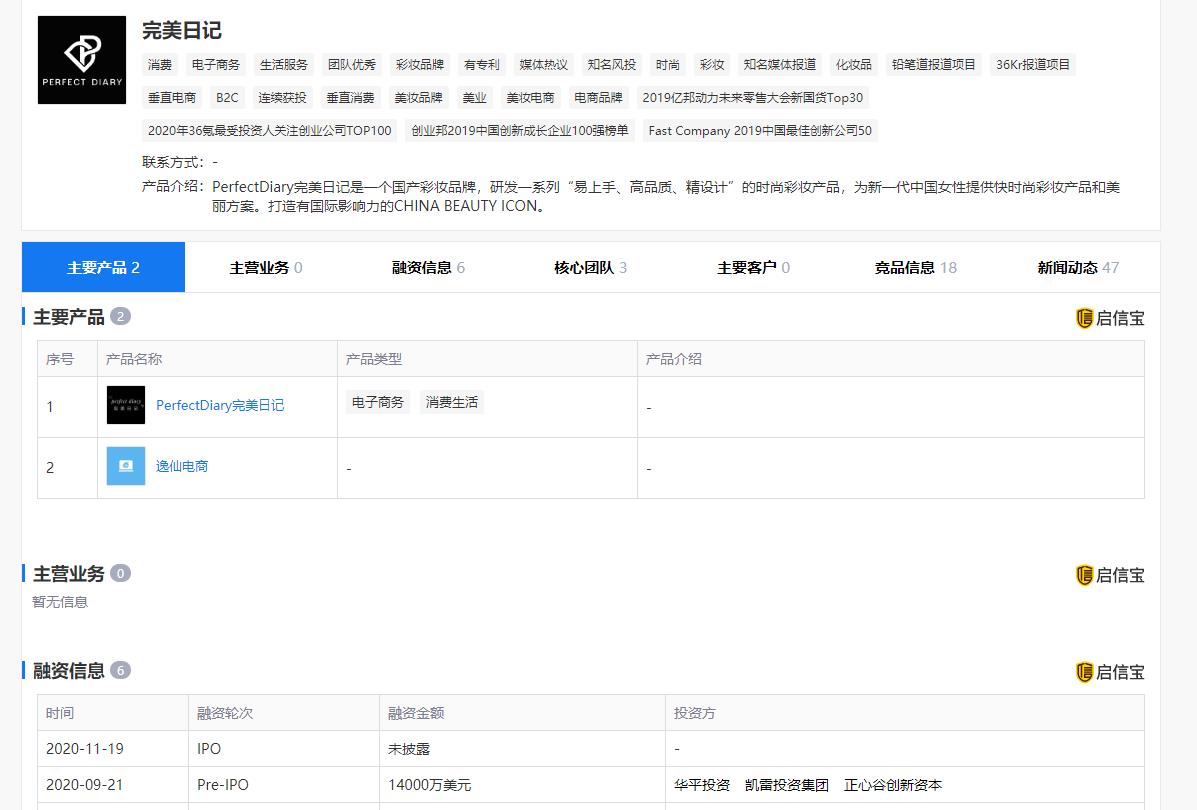The height and width of the screenshot is (810, 1197).
Task: Click the 逸仙电商 product icon
Action: pyautogui.click(x=126, y=466)
